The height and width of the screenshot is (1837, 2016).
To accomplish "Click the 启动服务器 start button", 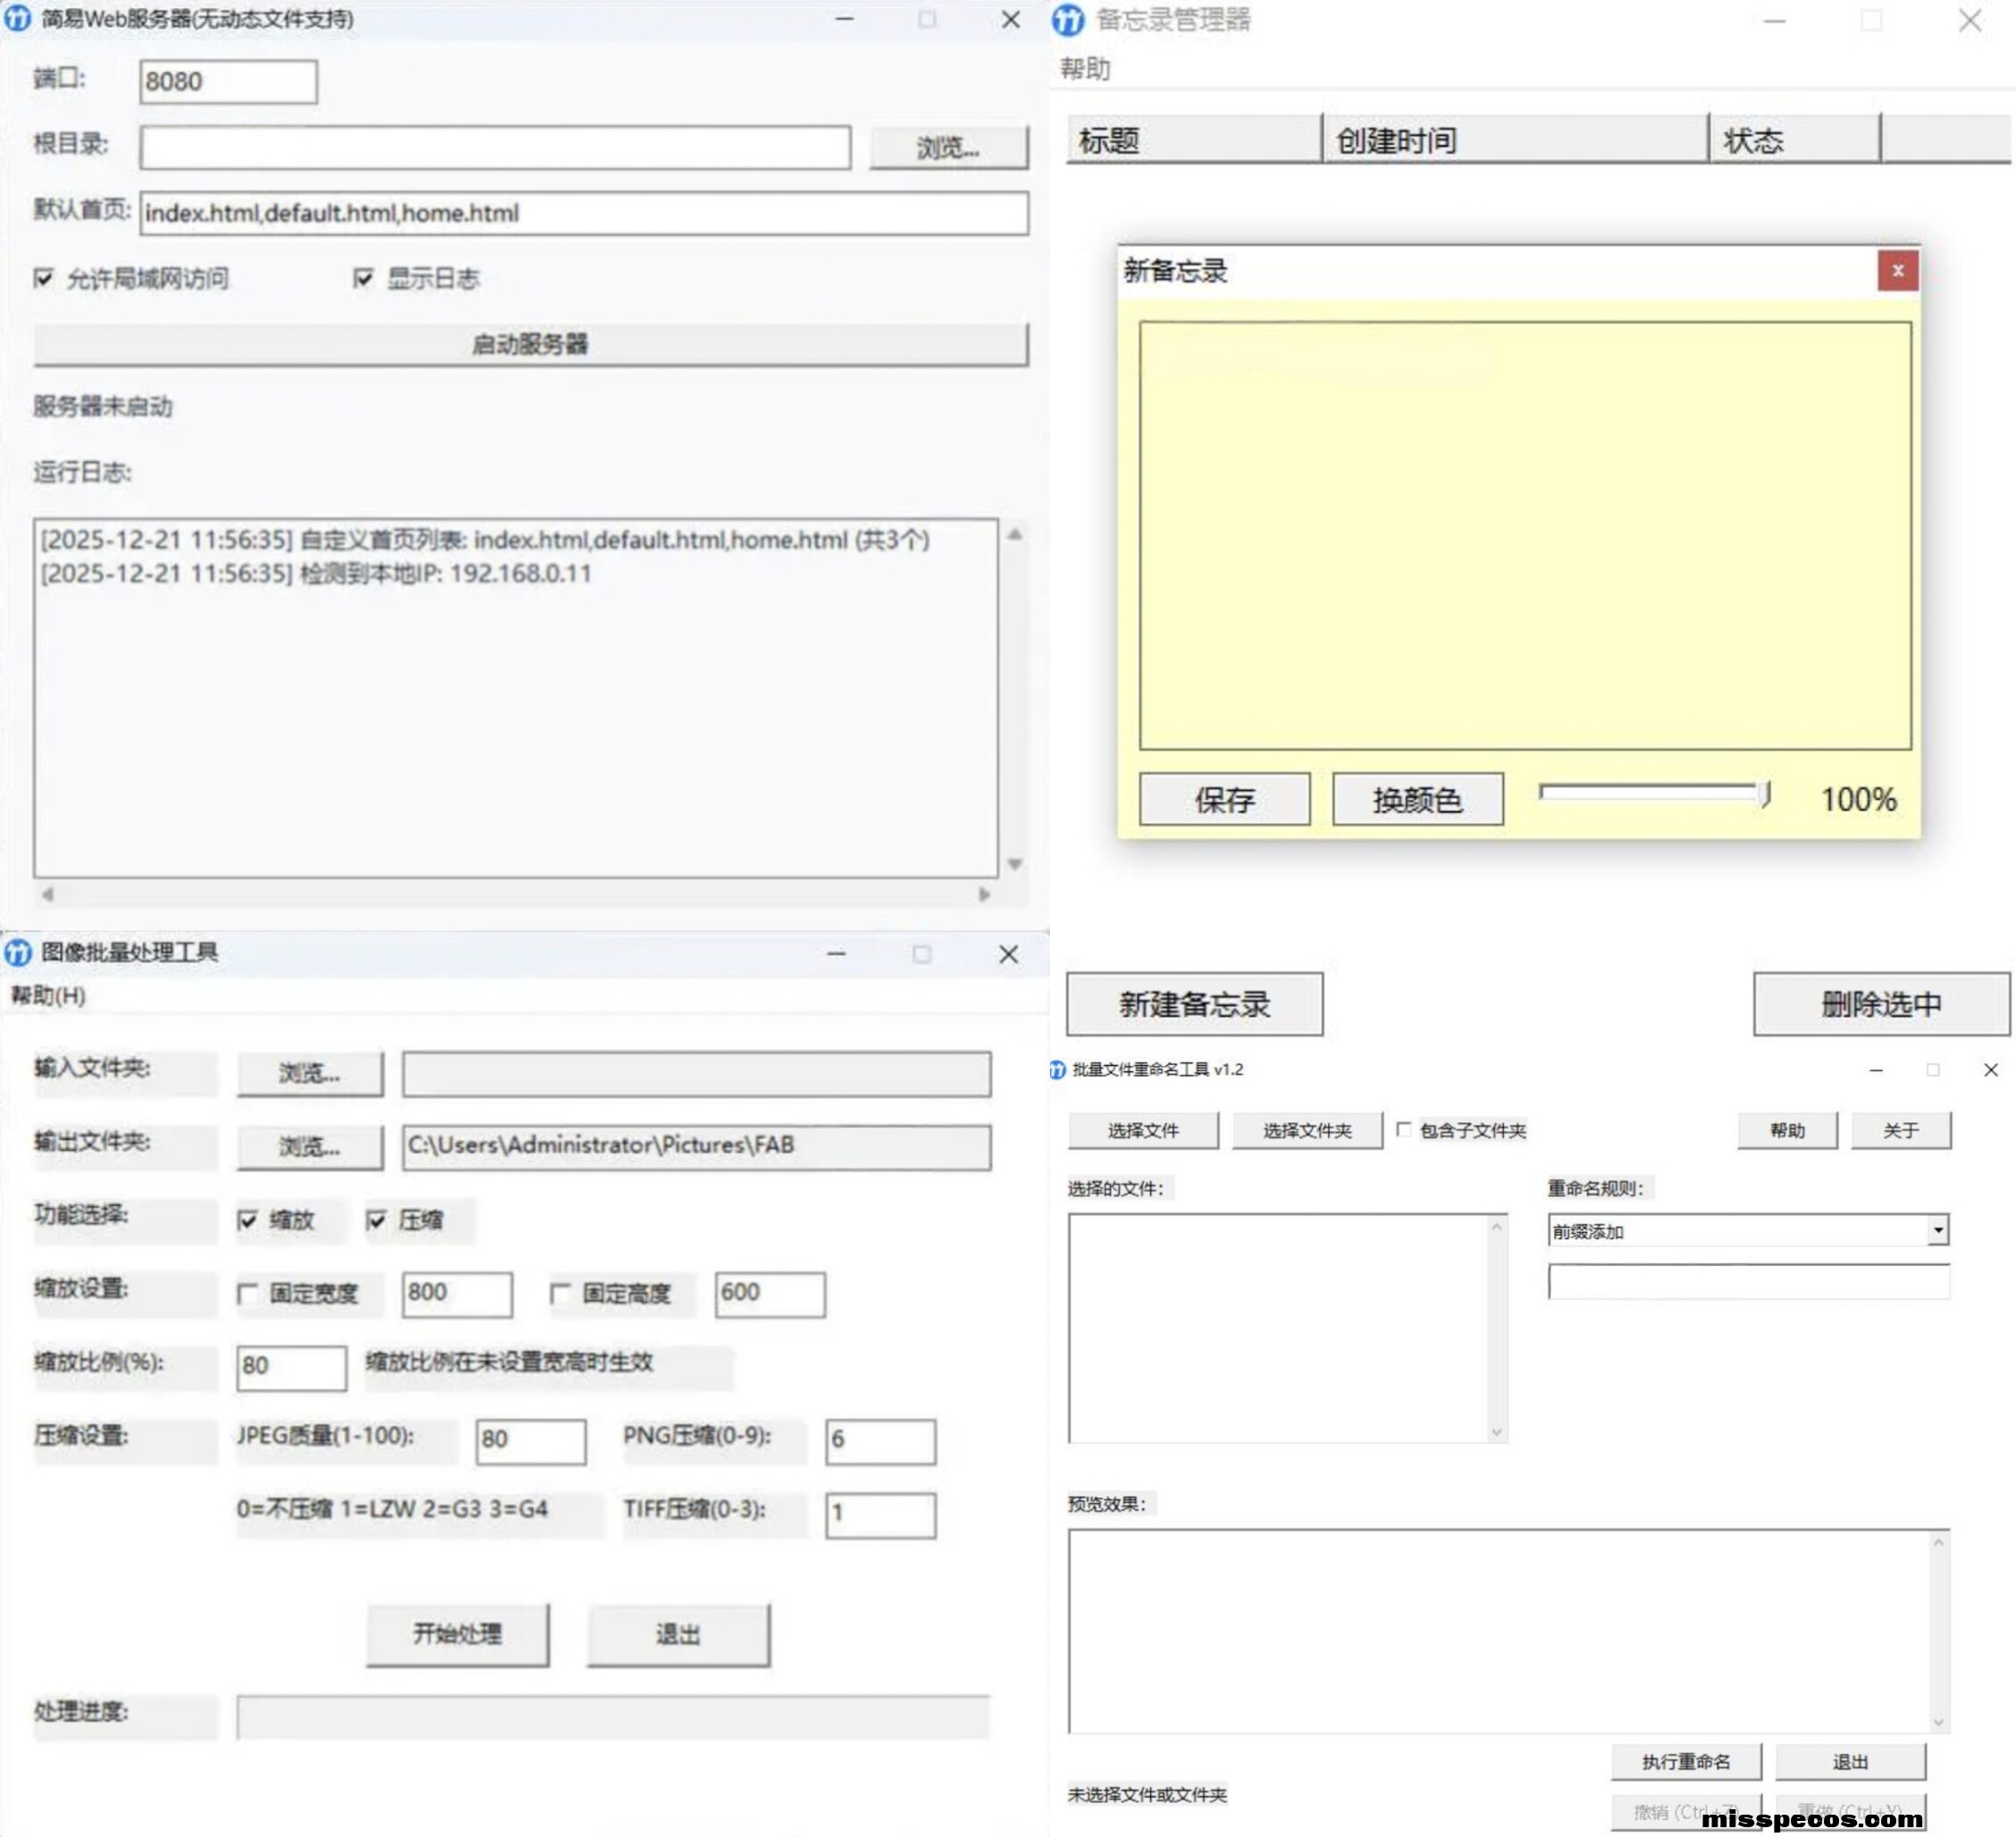I will (530, 345).
